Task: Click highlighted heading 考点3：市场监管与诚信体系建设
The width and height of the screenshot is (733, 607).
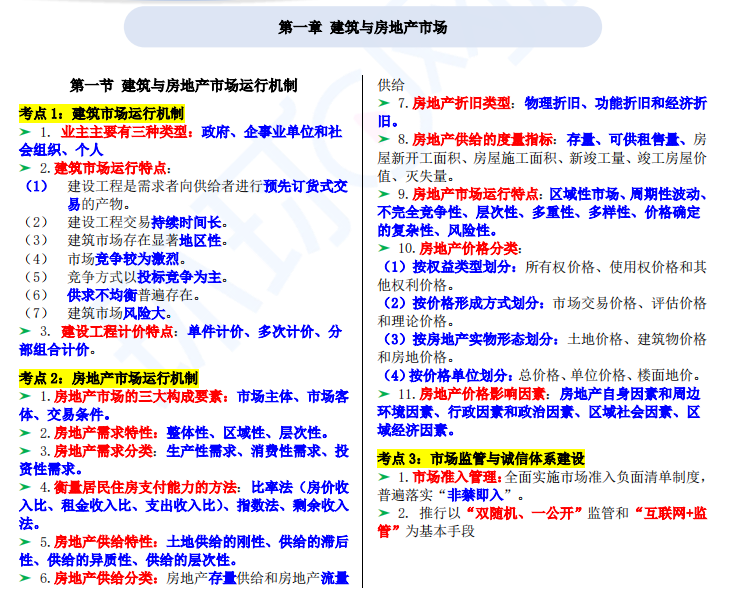Action: point(481,458)
